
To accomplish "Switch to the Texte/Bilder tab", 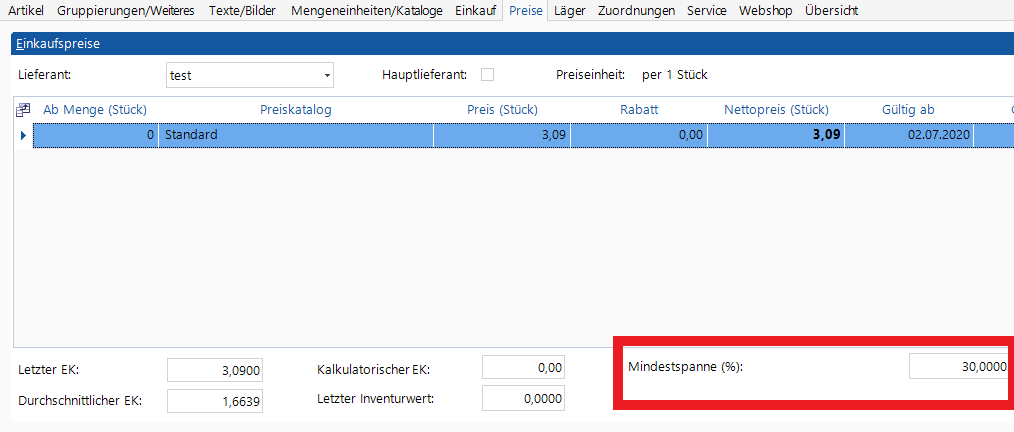I will pyautogui.click(x=242, y=11).
